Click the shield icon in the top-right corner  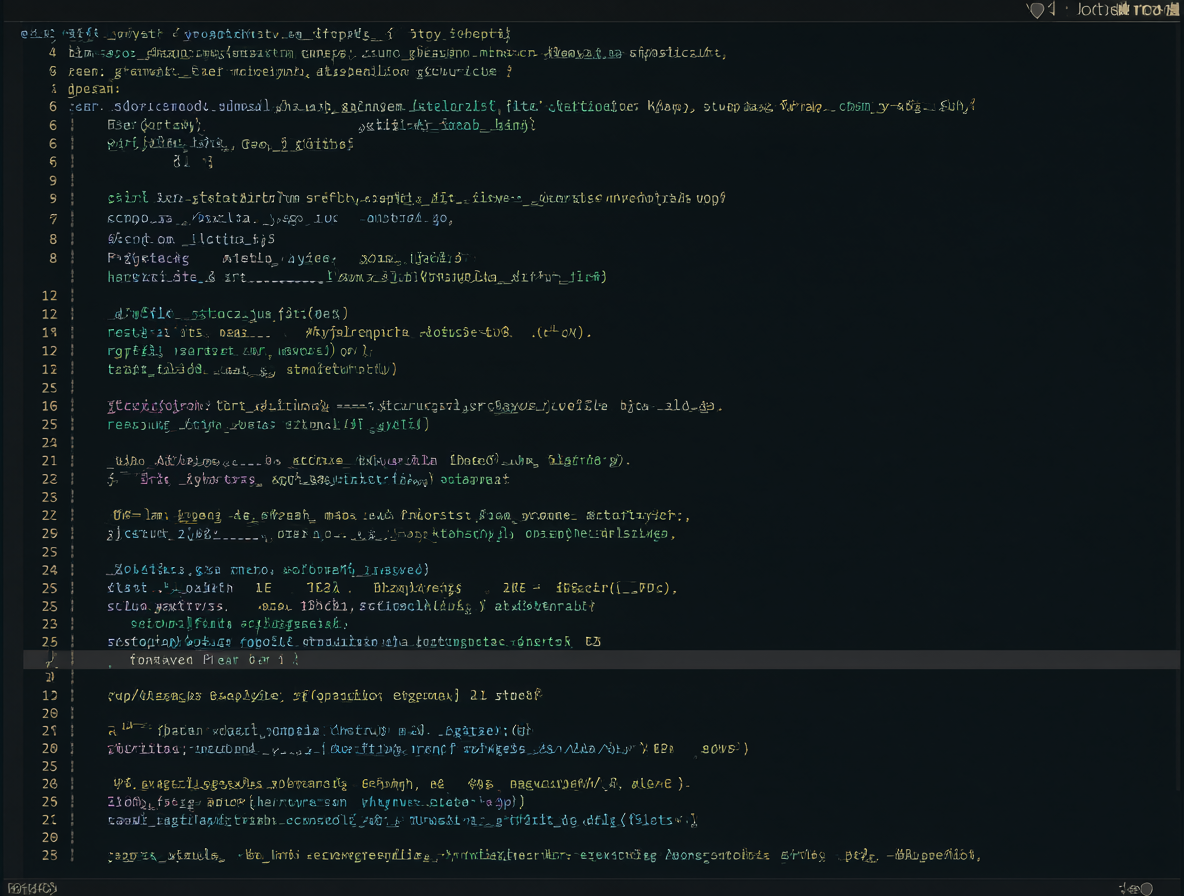1036,10
